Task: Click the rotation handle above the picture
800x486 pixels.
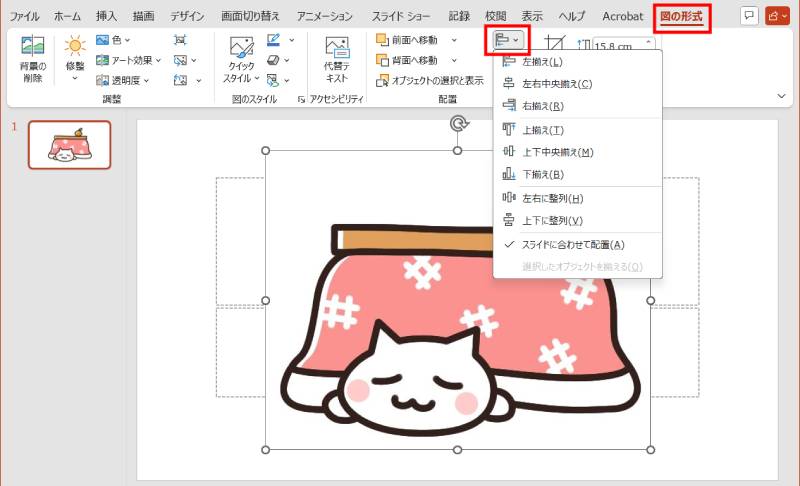Action: click(x=458, y=123)
